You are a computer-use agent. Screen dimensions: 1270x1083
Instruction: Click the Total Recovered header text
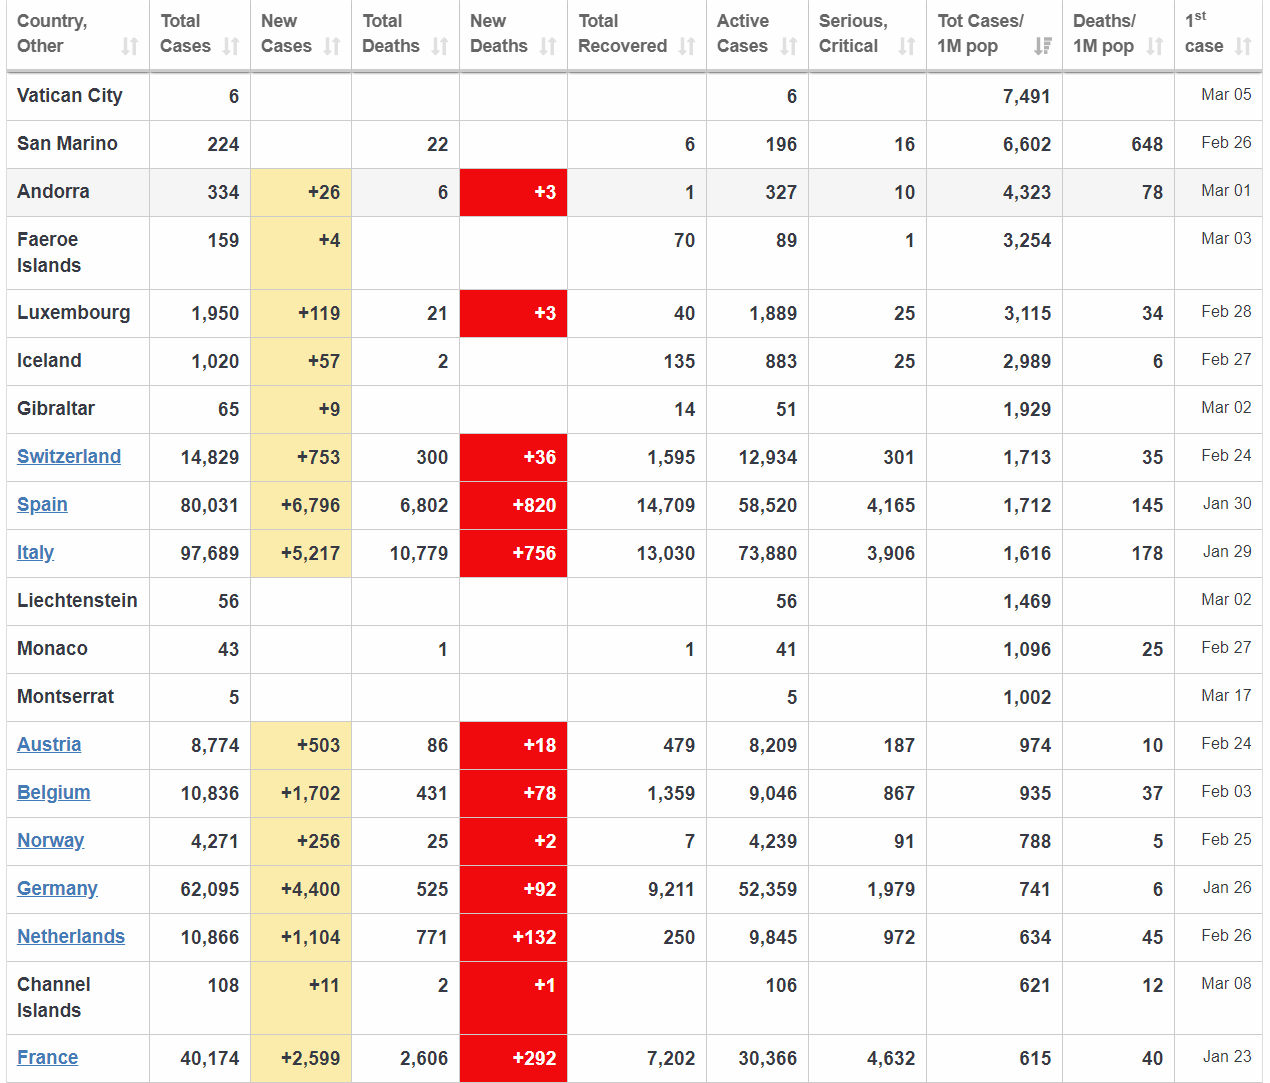[622, 33]
